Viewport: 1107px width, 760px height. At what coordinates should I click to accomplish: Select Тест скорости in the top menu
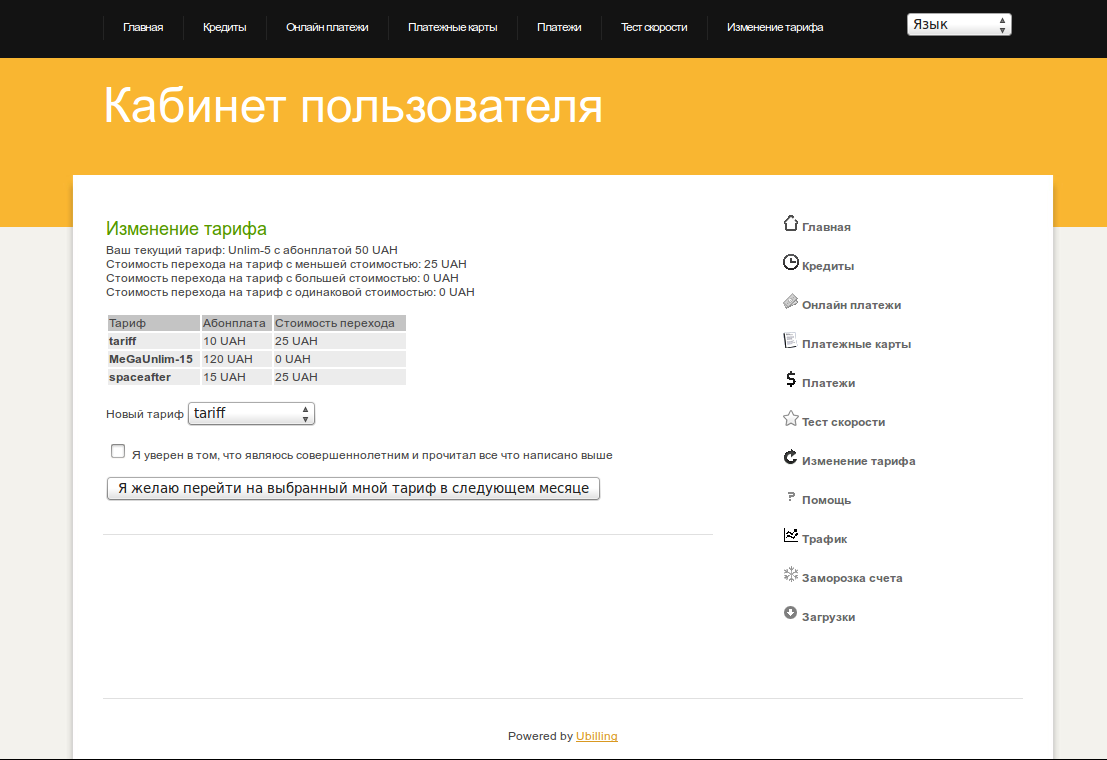pyautogui.click(x=654, y=28)
